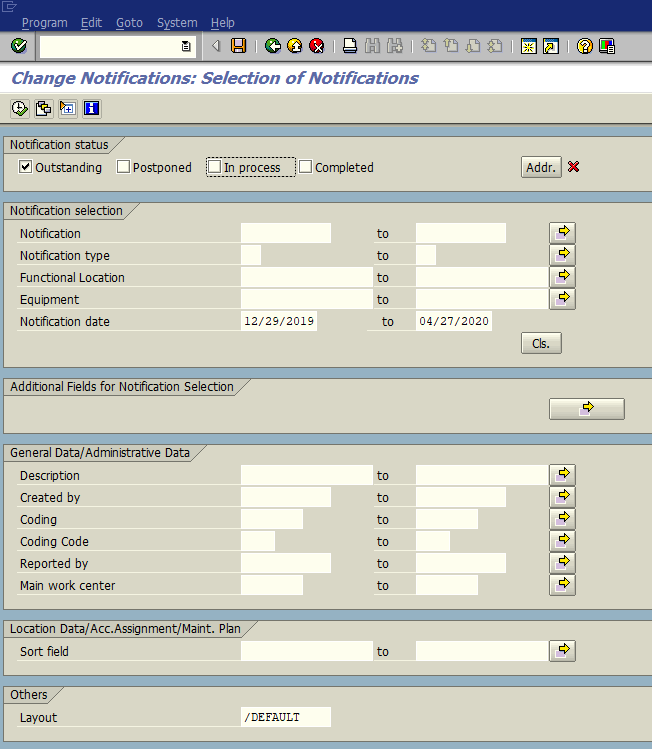
Task: Uncheck the Outstanding status checkbox
Action: (26, 167)
